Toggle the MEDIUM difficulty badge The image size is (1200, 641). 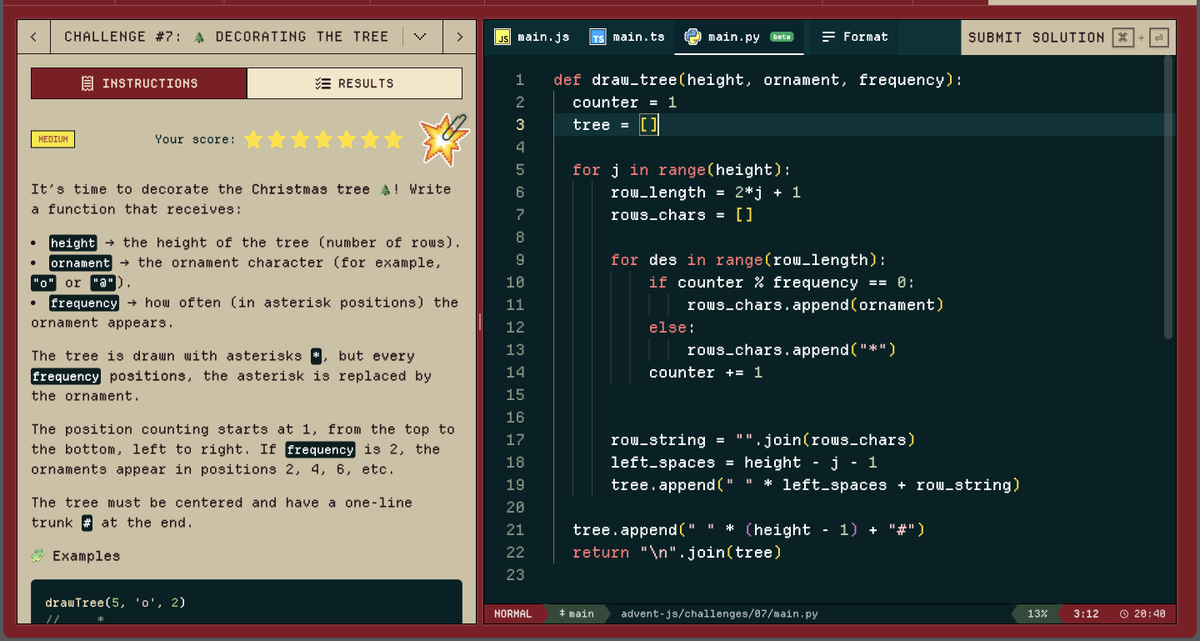click(53, 139)
